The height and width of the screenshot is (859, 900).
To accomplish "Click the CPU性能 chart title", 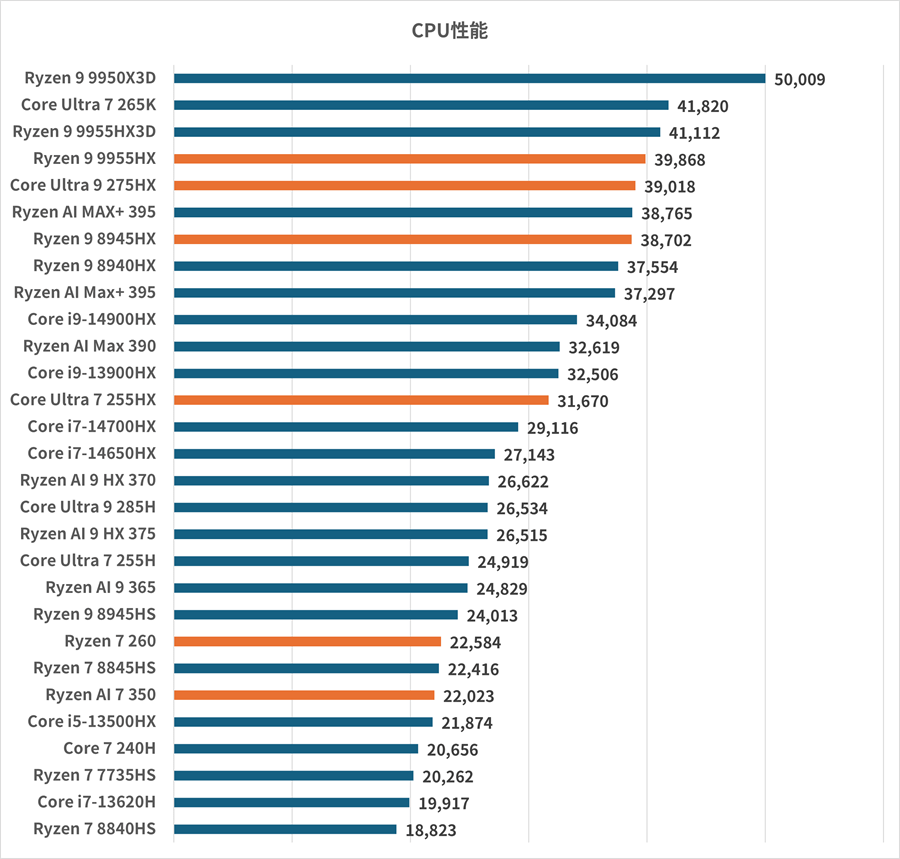I will [x=449, y=30].
